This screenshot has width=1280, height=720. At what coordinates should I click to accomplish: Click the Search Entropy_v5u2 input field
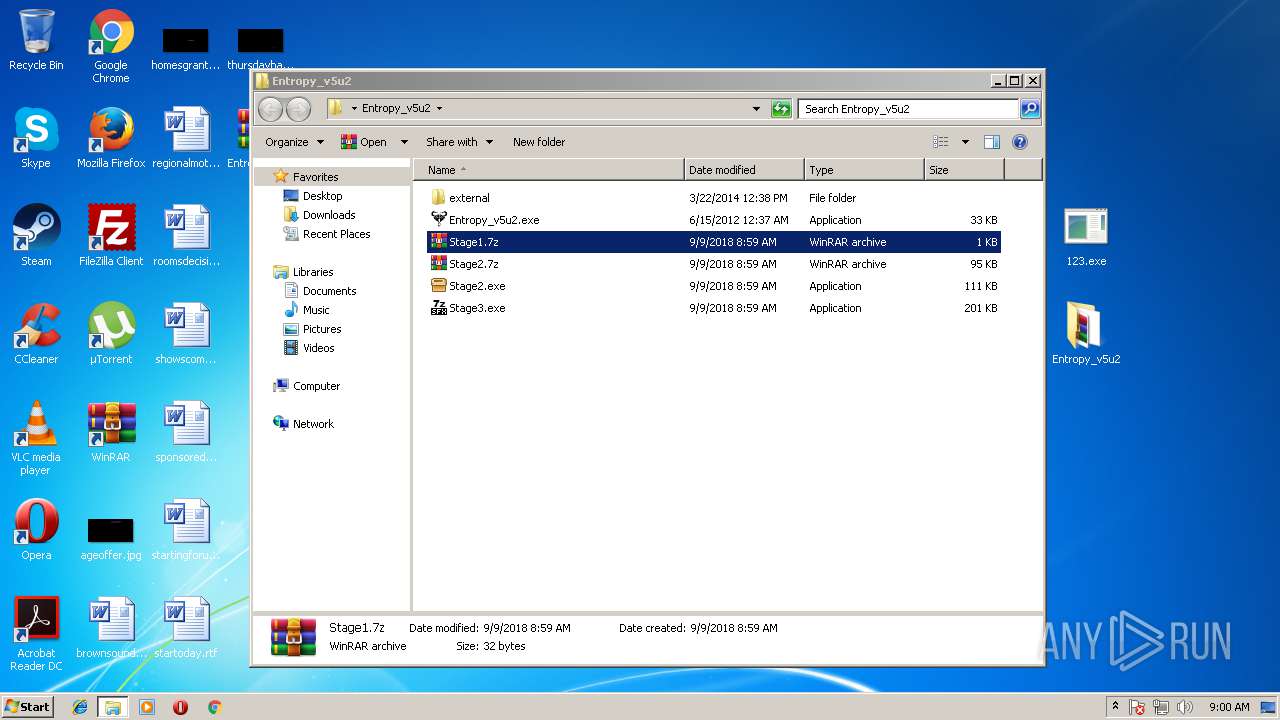pyautogui.click(x=908, y=109)
